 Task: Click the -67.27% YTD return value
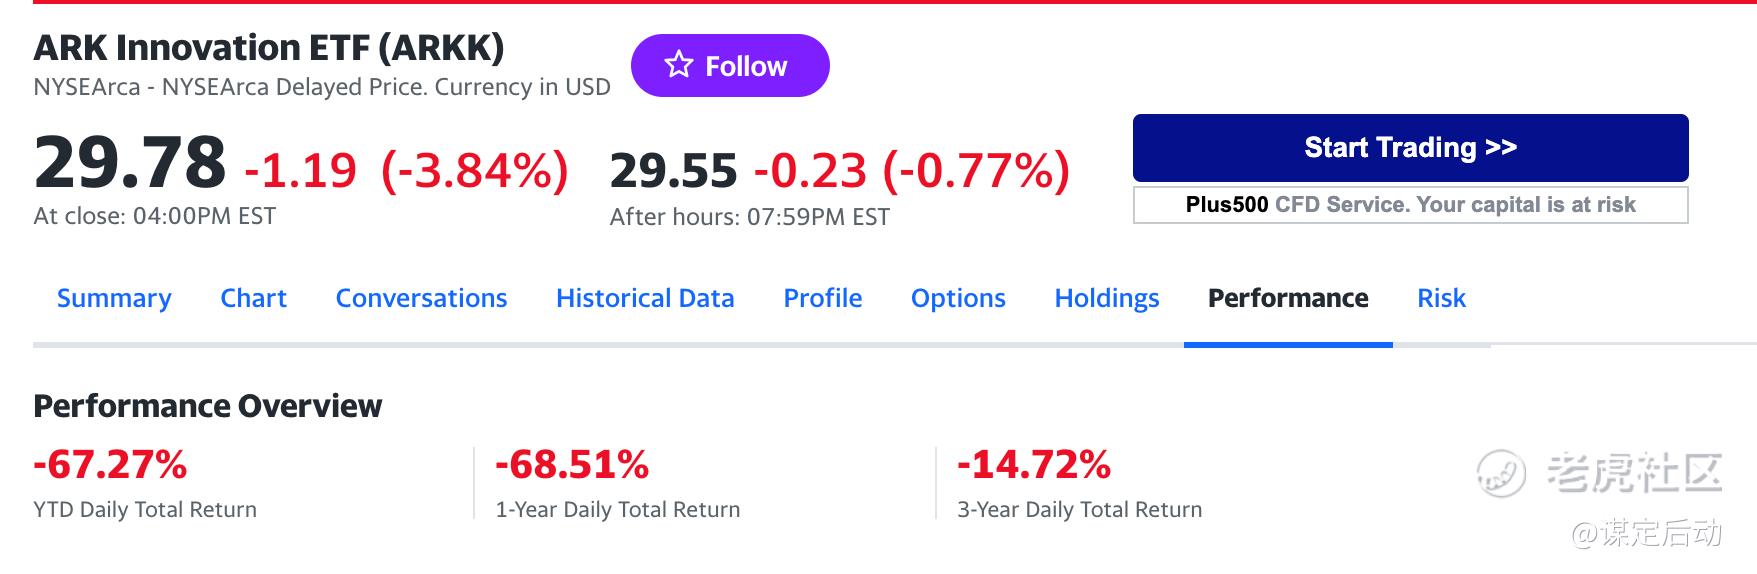110,465
